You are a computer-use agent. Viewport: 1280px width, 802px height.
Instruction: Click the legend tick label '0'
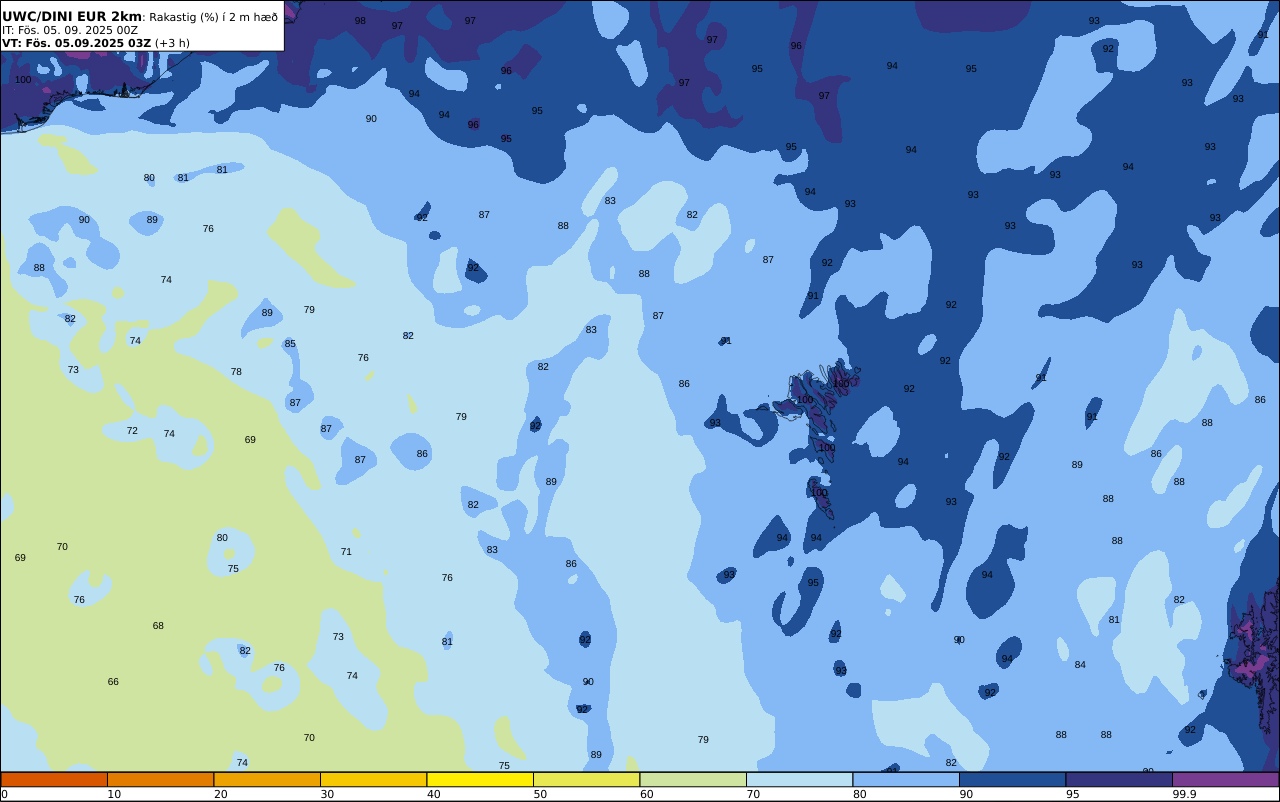click(x=4, y=794)
